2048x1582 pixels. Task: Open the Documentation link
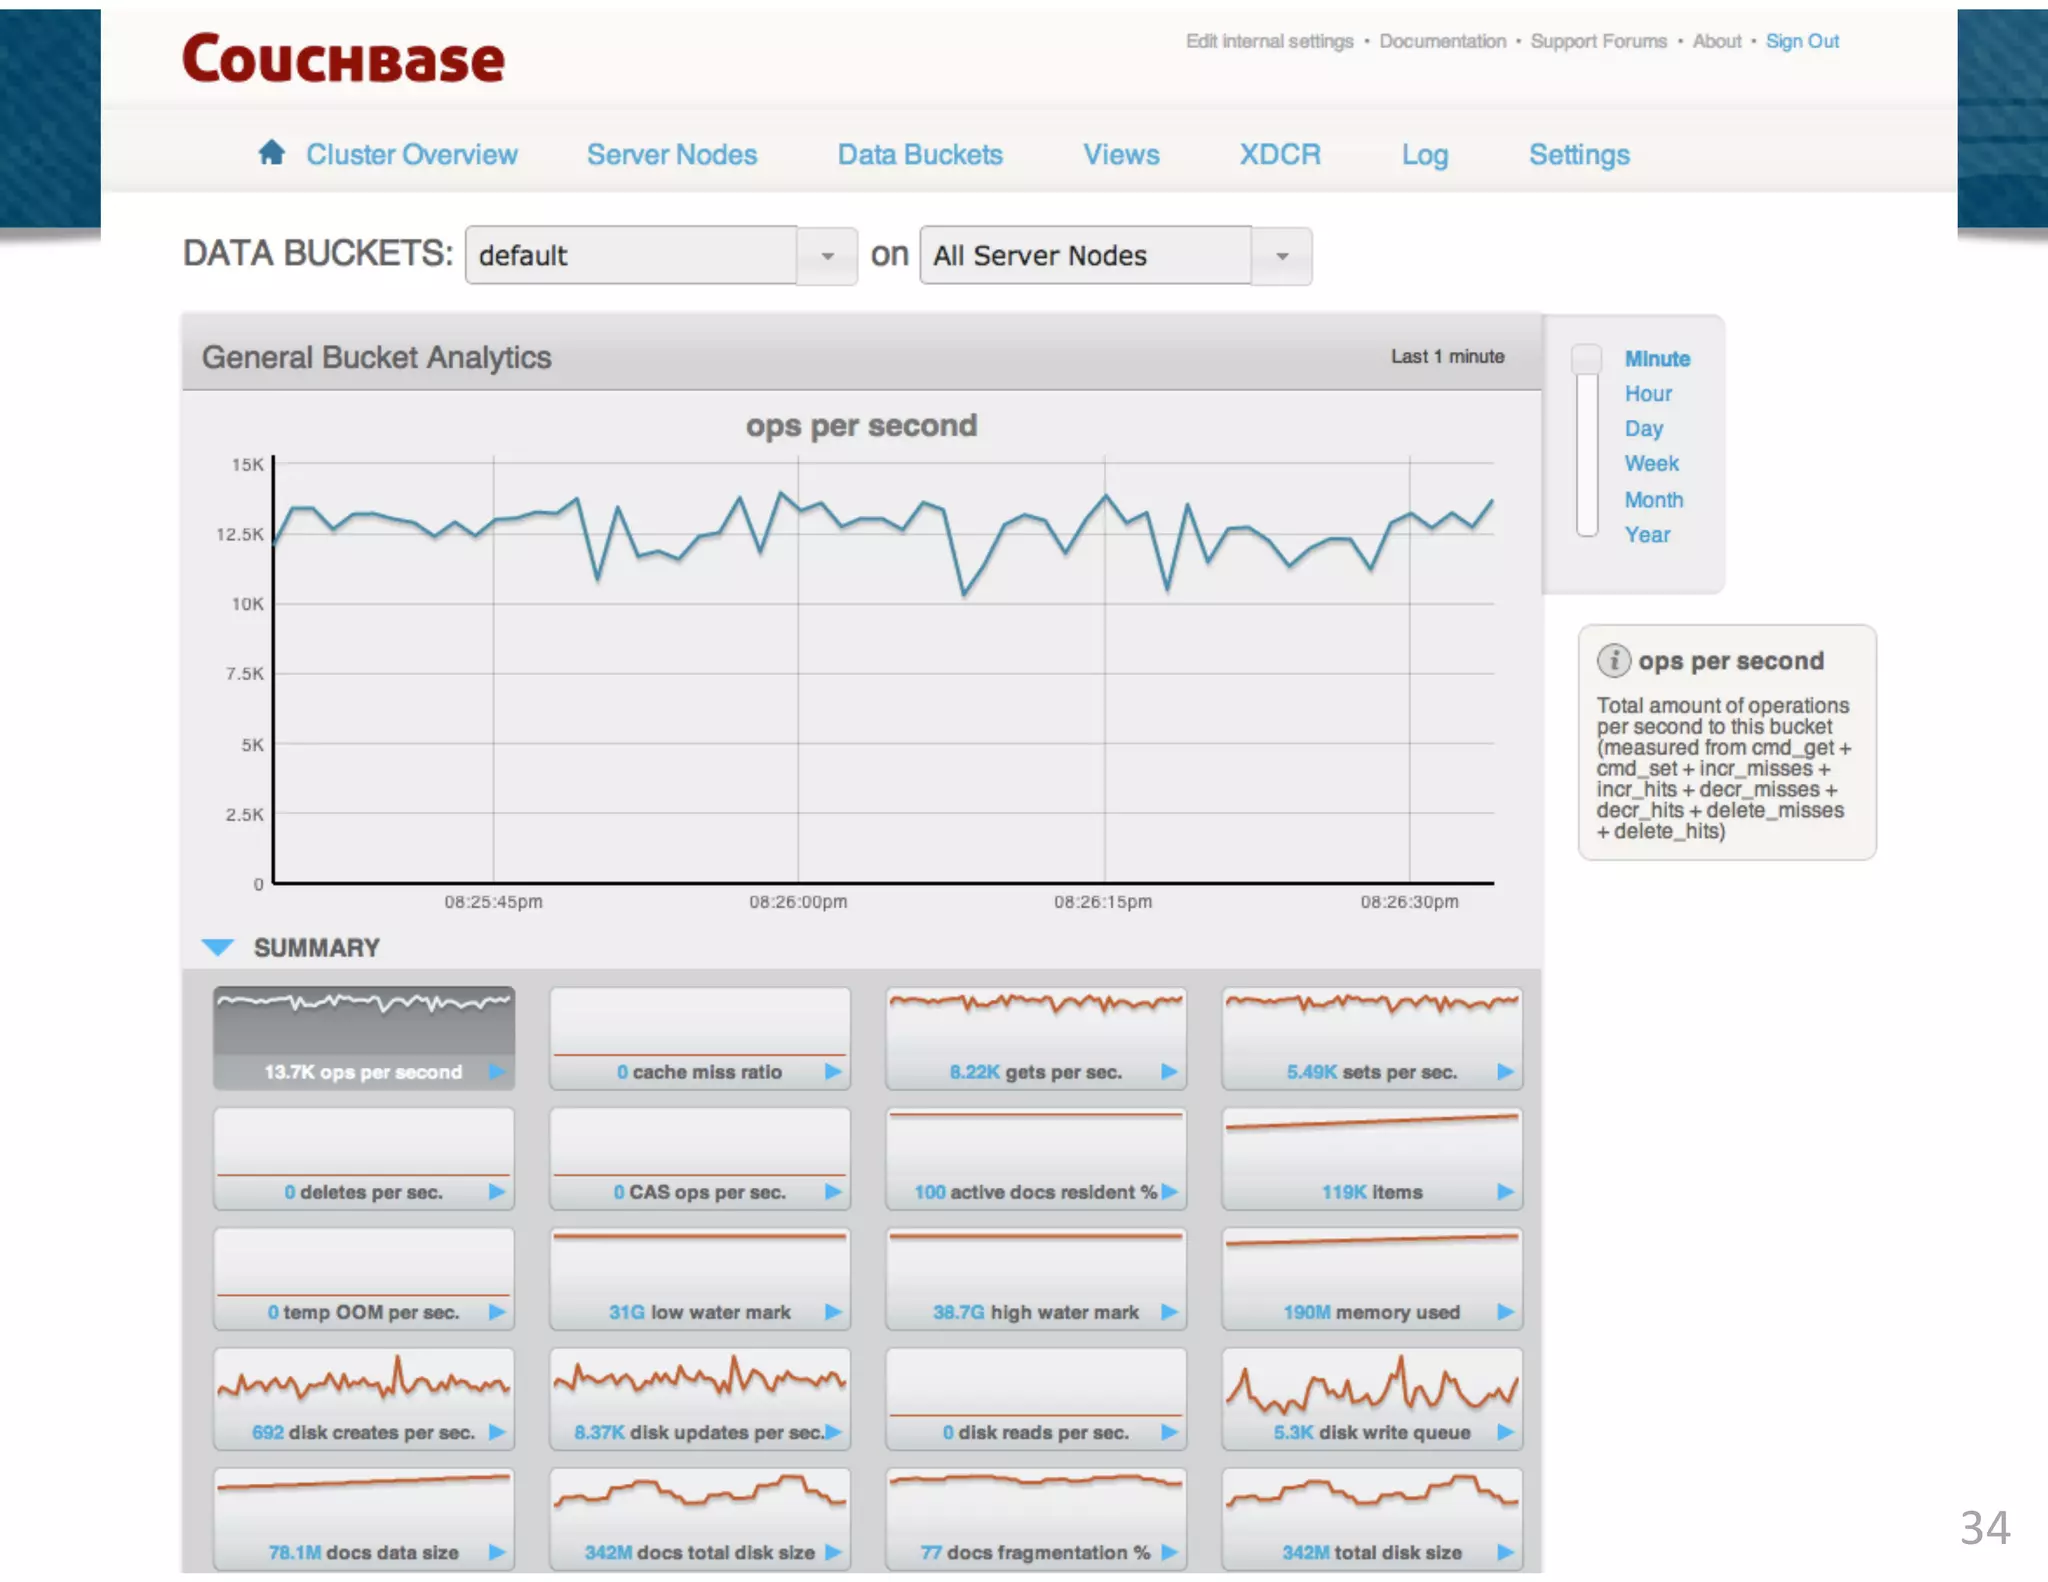1442,41
